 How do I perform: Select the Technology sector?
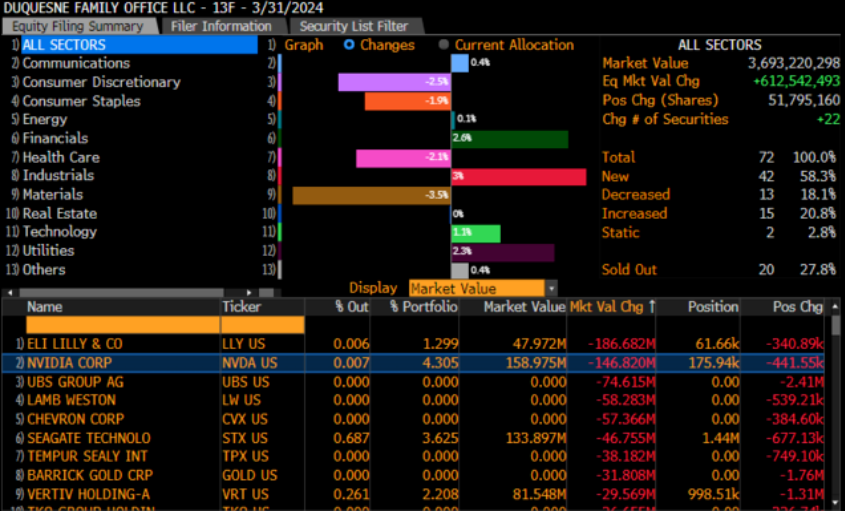pyautogui.click(x=60, y=232)
